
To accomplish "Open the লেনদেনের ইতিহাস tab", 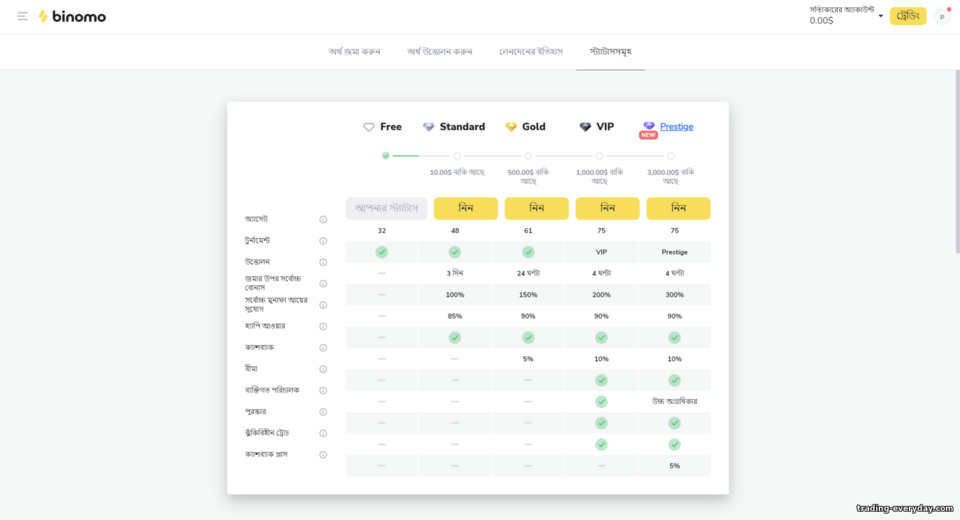I will [531, 51].
